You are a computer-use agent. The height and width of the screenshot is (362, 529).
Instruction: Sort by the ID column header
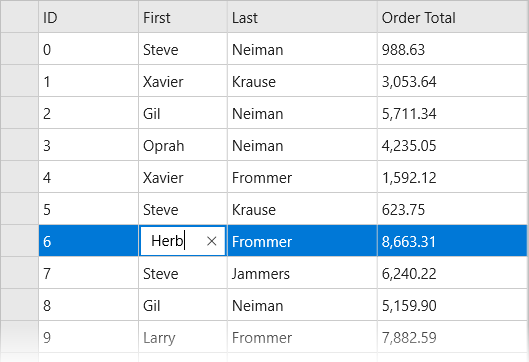pos(88,17)
